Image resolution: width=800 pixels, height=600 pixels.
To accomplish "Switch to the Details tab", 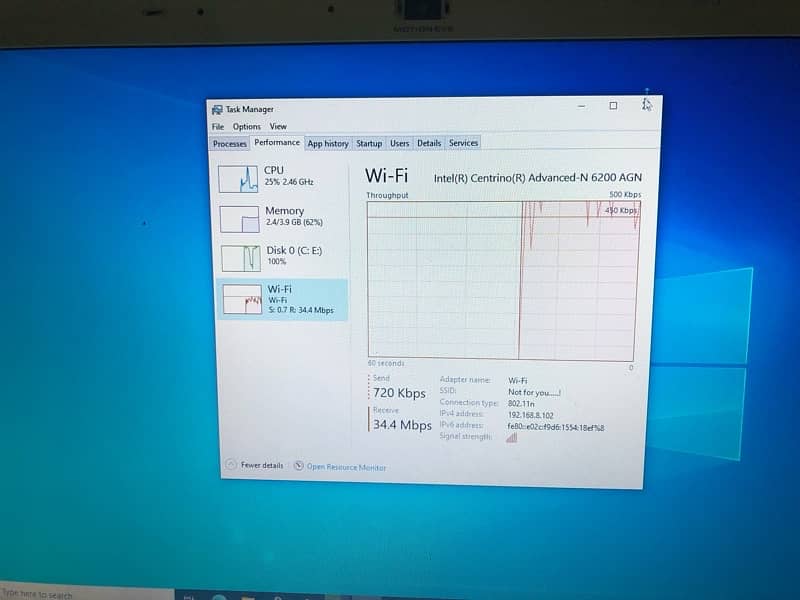I will click(x=429, y=144).
